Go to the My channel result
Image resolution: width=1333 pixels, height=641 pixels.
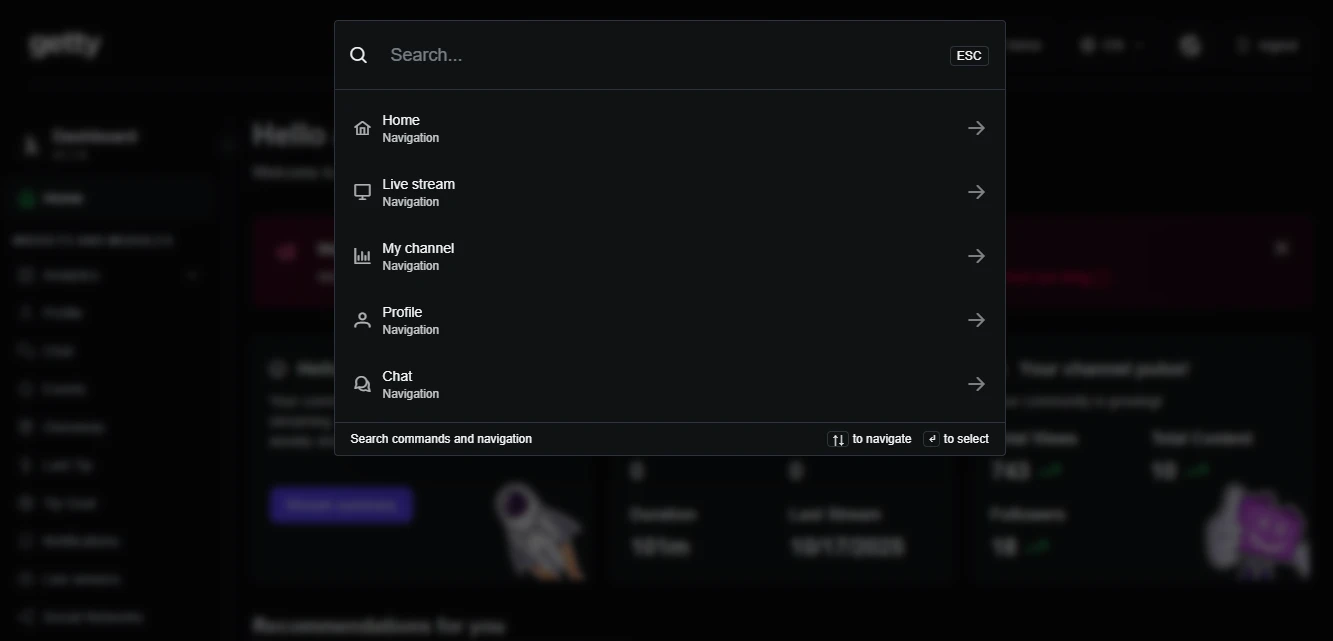pos(670,256)
